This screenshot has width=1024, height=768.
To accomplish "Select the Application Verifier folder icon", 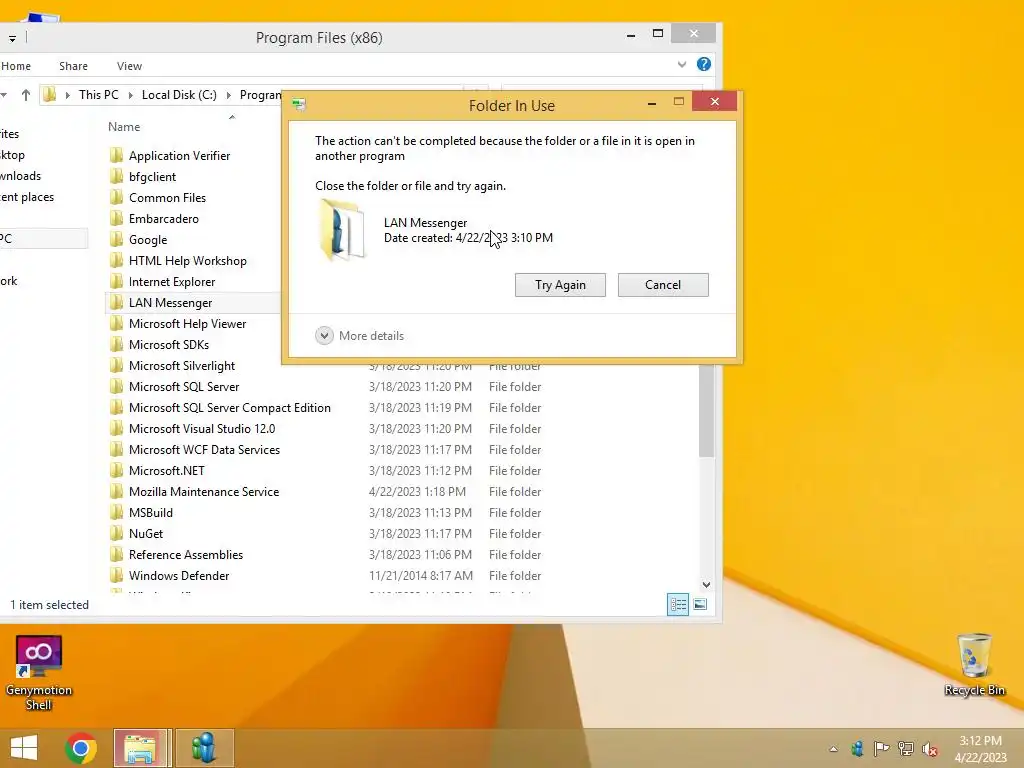I will tap(116, 155).
